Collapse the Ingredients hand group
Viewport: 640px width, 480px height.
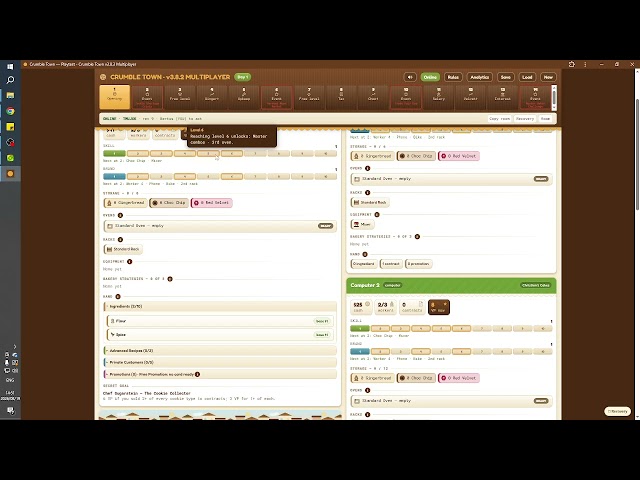[220, 306]
